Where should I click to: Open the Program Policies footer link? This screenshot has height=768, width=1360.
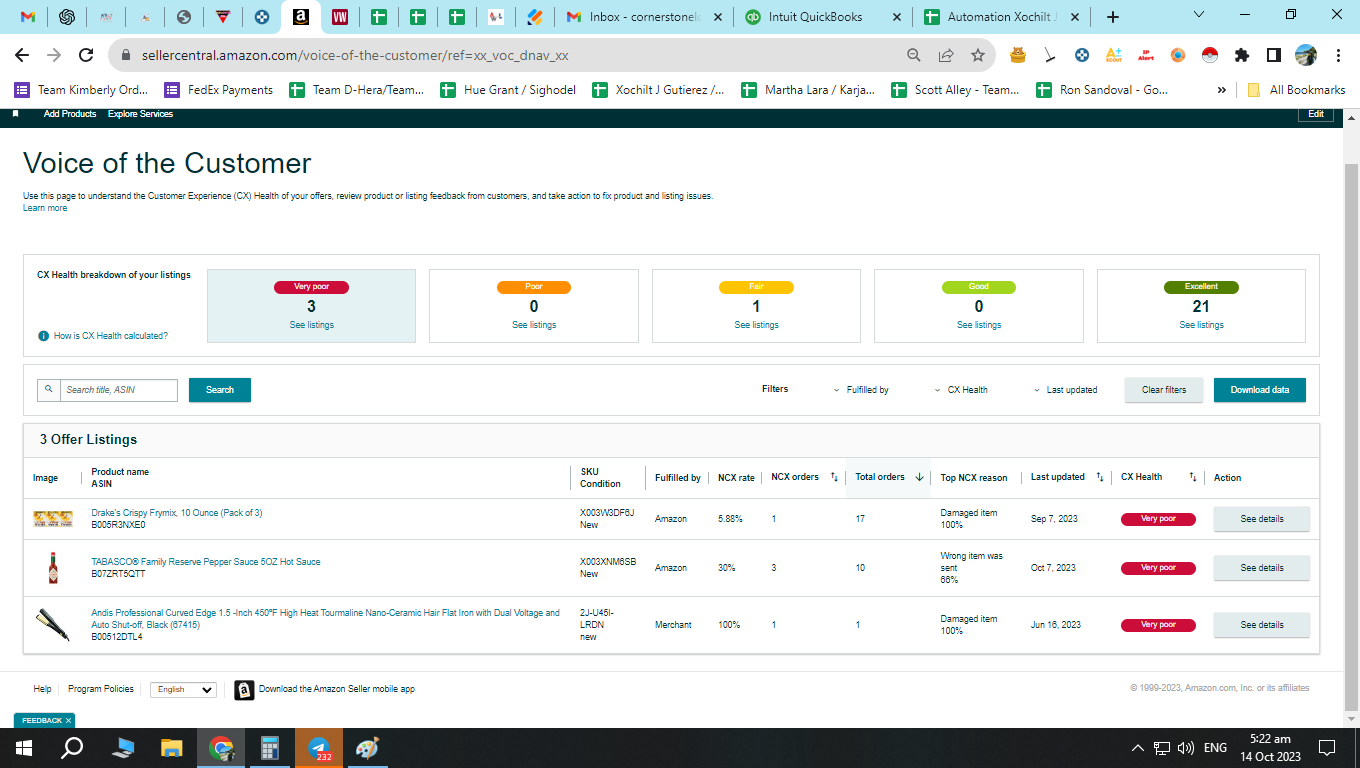point(101,689)
